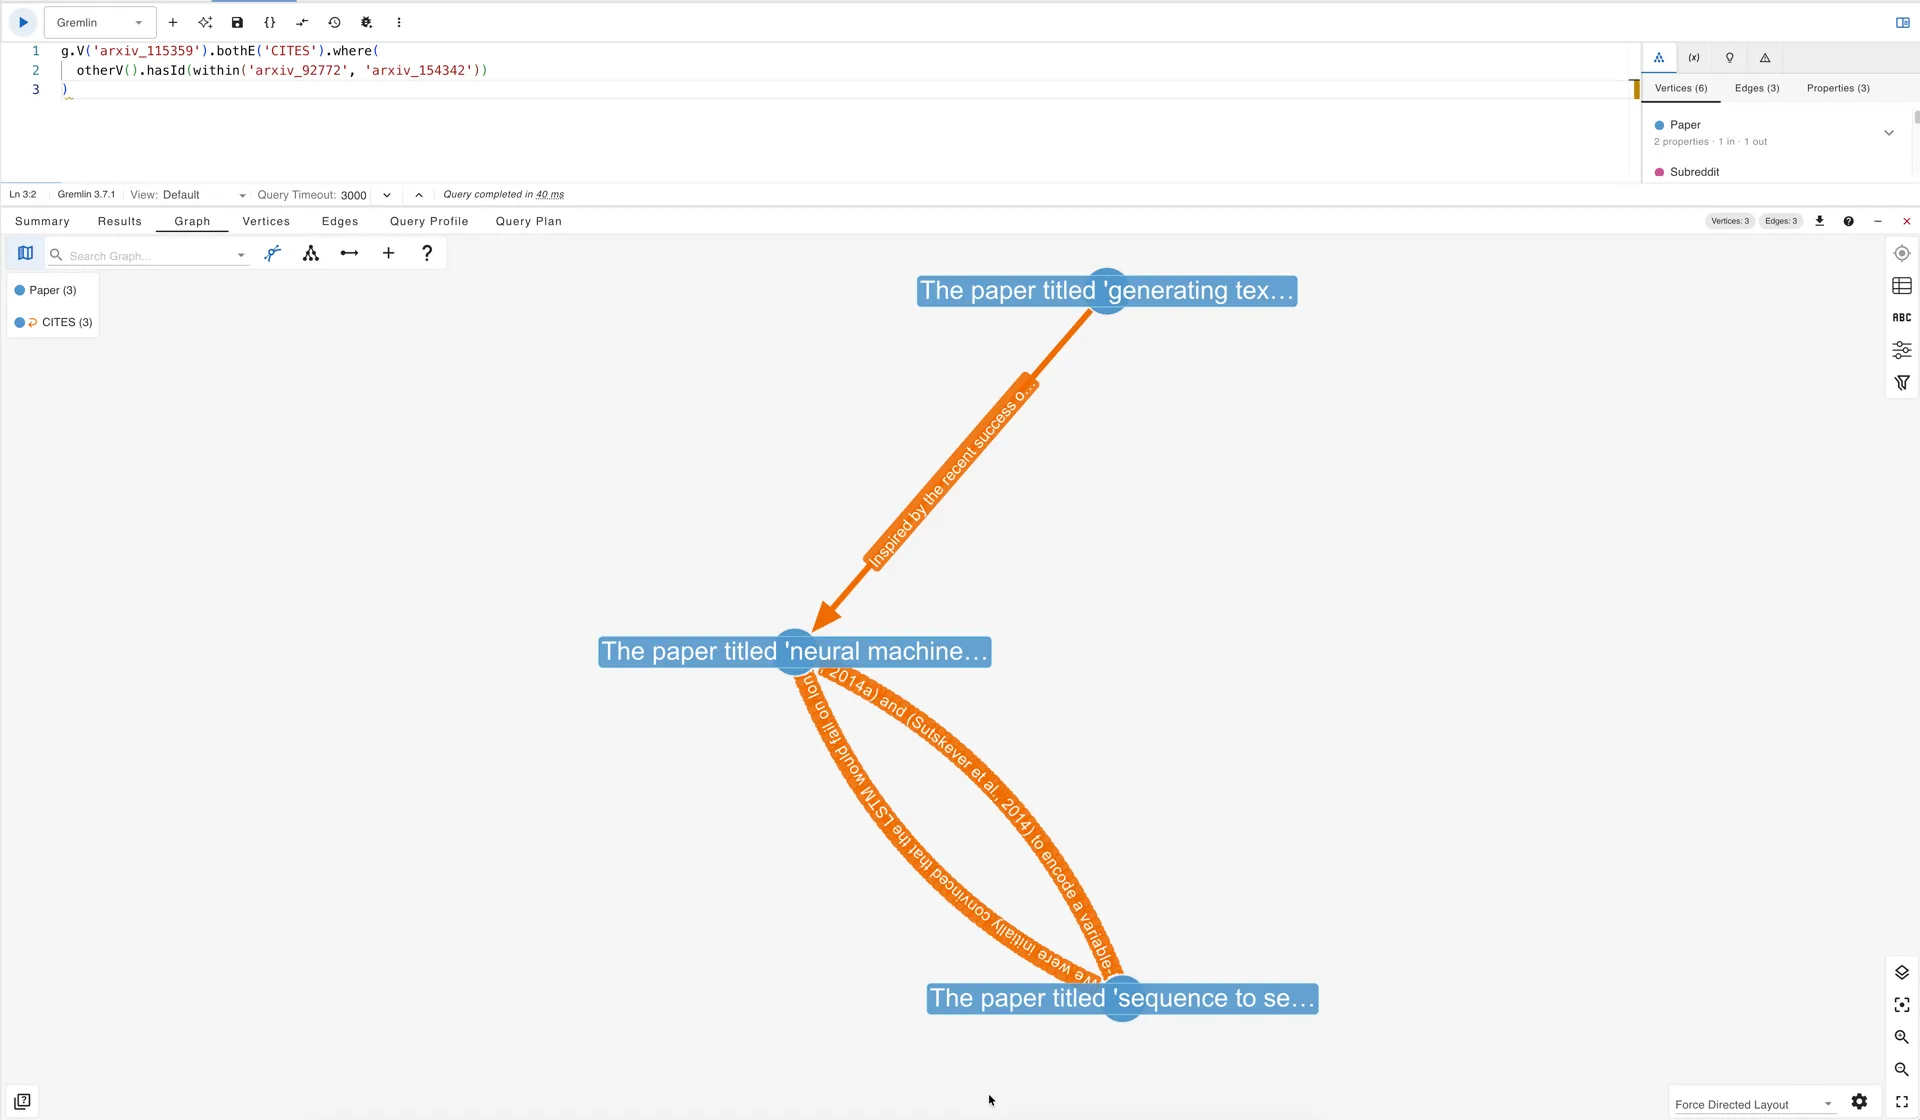
Task: Open the Query Timeout dropdown arrow
Action: [387, 195]
